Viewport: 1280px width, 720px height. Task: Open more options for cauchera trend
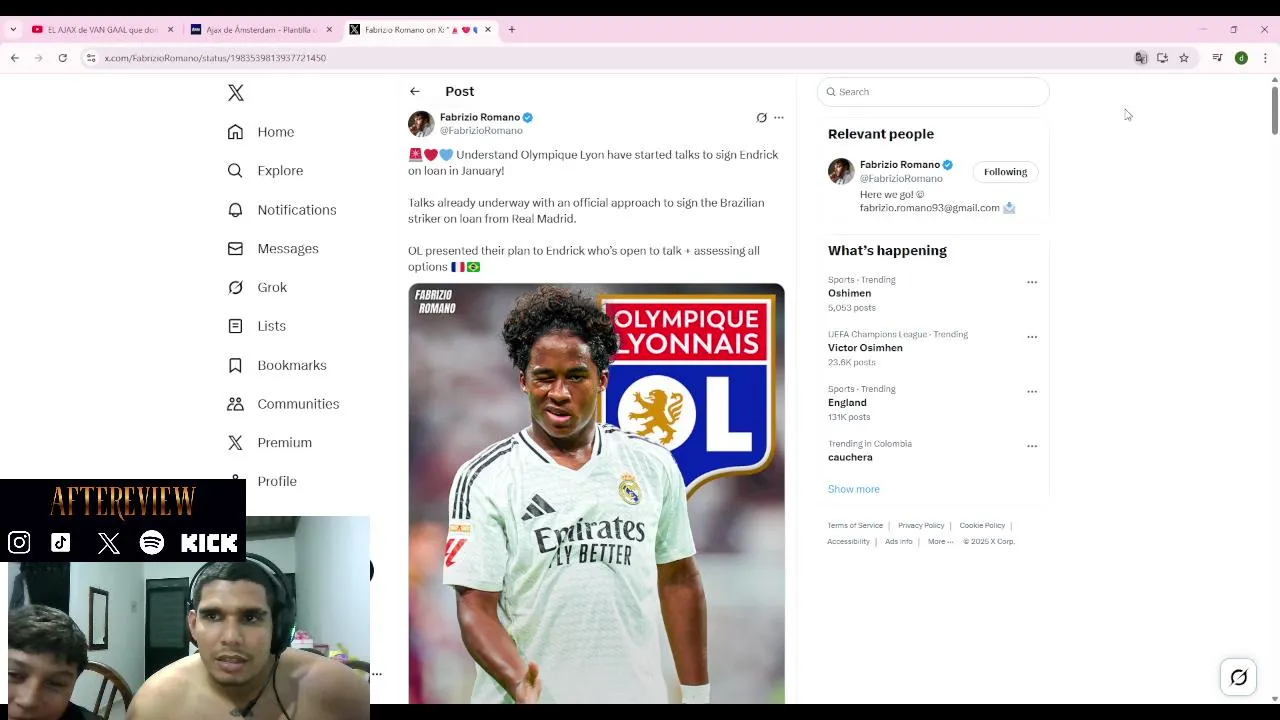pos(1032,446)
